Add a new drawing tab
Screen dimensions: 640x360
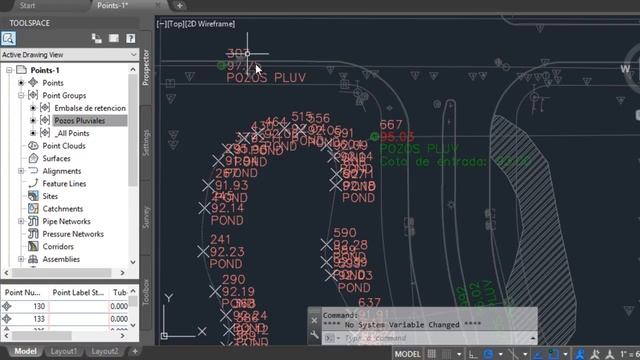tap(180, 6)
